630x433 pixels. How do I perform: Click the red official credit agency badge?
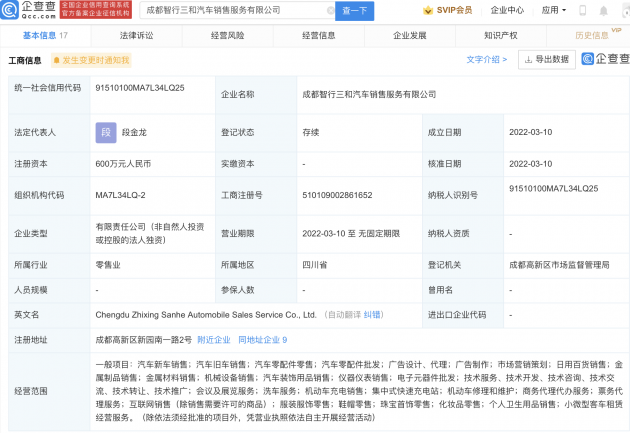click(x=96, y=10)
